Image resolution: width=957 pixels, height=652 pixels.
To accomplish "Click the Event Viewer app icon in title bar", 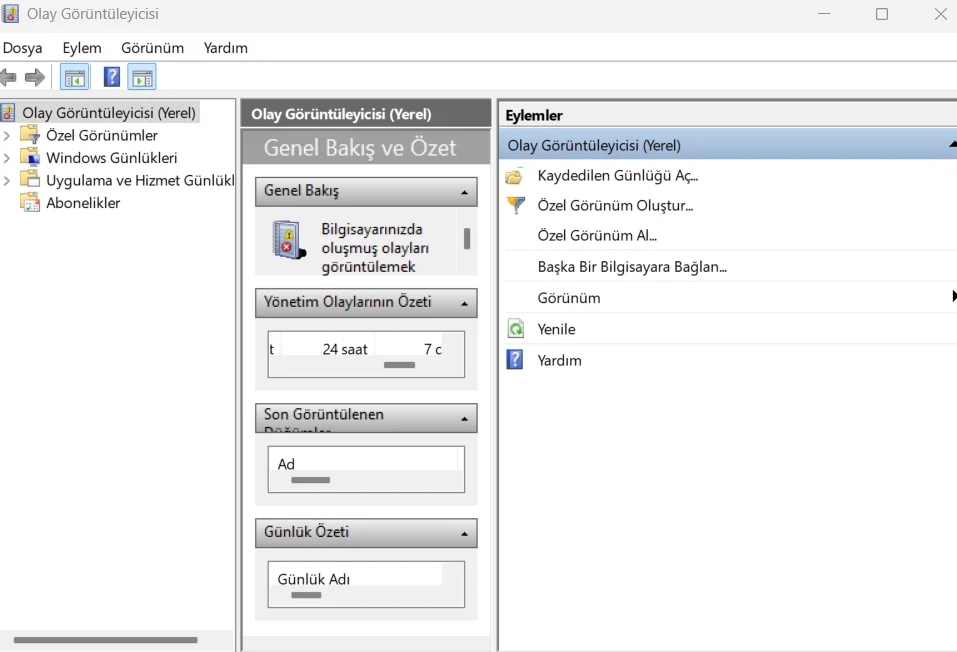I will click(10, 13).
